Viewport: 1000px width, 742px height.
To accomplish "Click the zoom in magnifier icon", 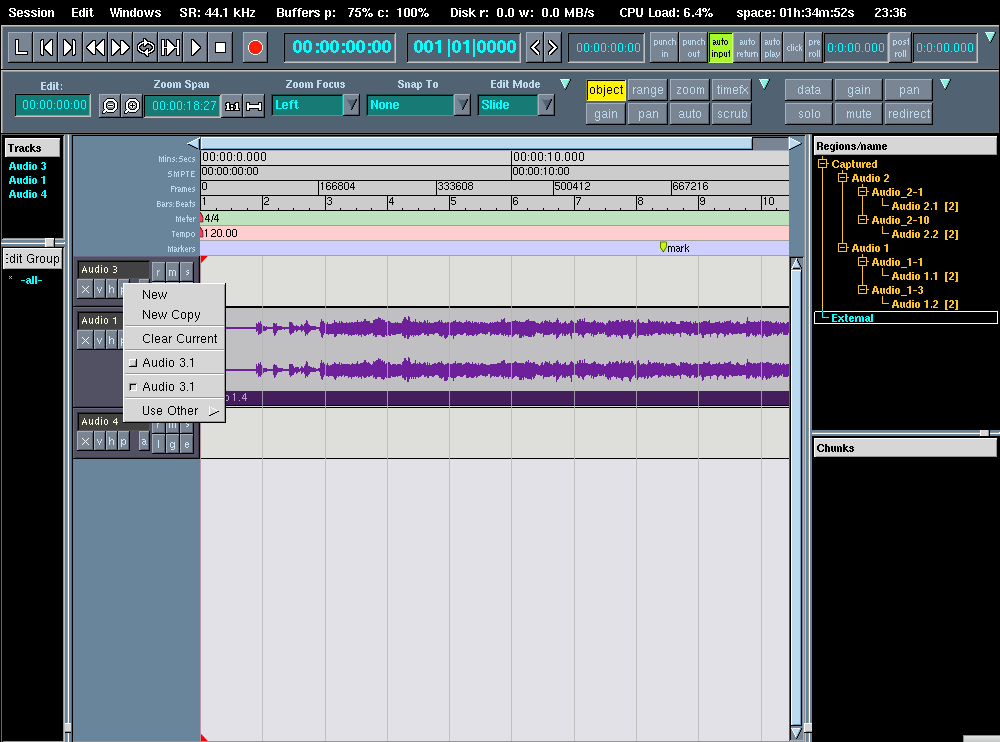I will tap(131, 105).
